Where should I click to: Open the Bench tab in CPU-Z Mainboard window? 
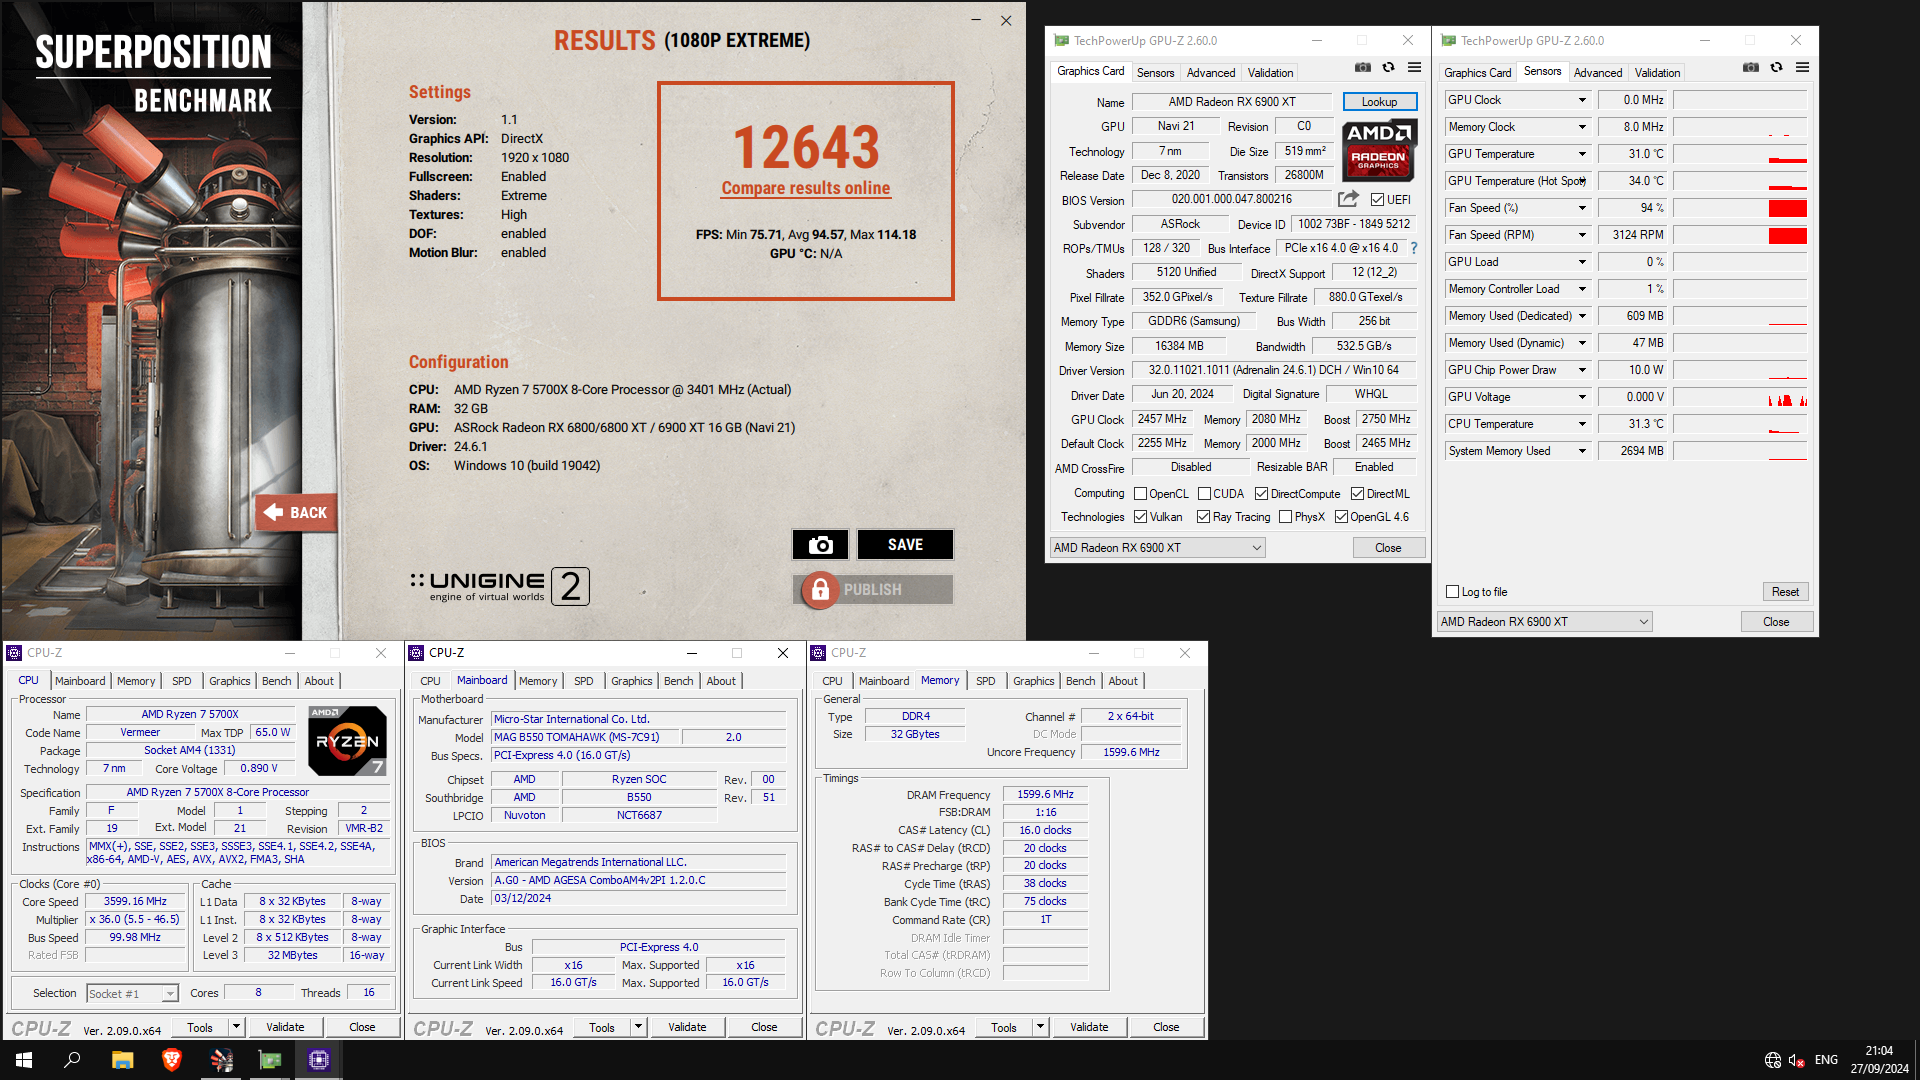pyautogui.click(x=678, y=681)
